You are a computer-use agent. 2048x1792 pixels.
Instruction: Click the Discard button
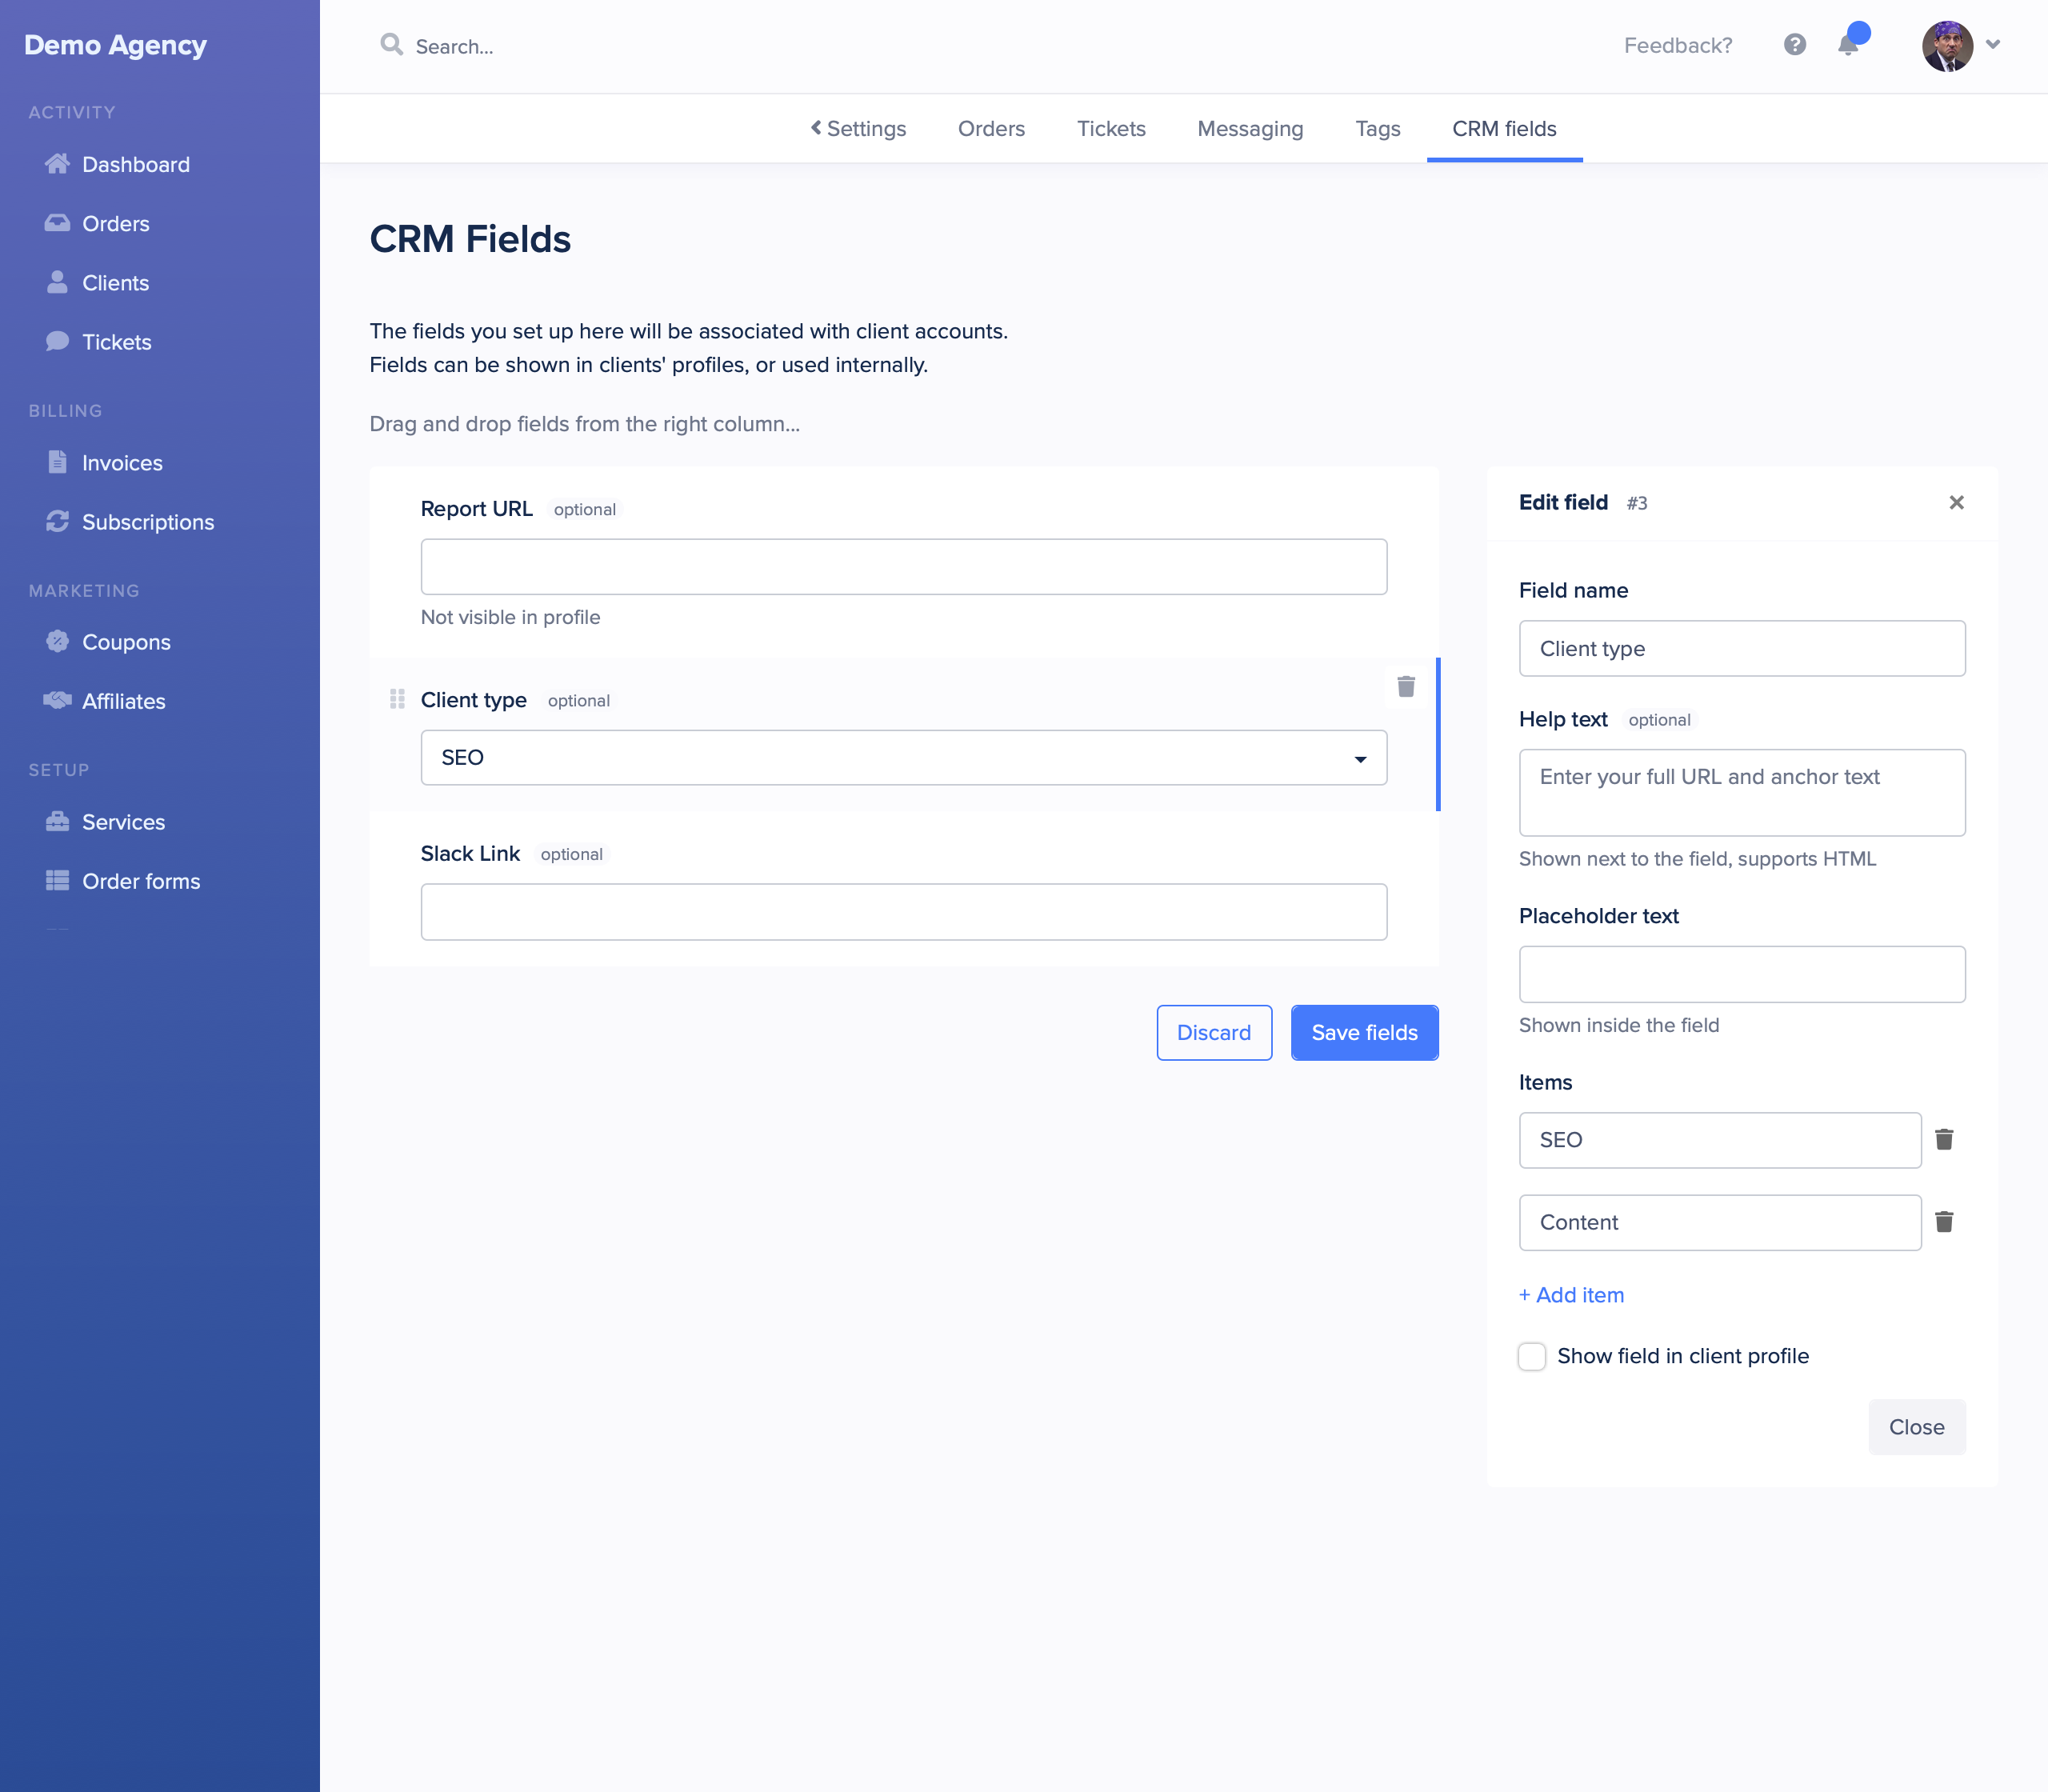click(x=1214, y=1033)
